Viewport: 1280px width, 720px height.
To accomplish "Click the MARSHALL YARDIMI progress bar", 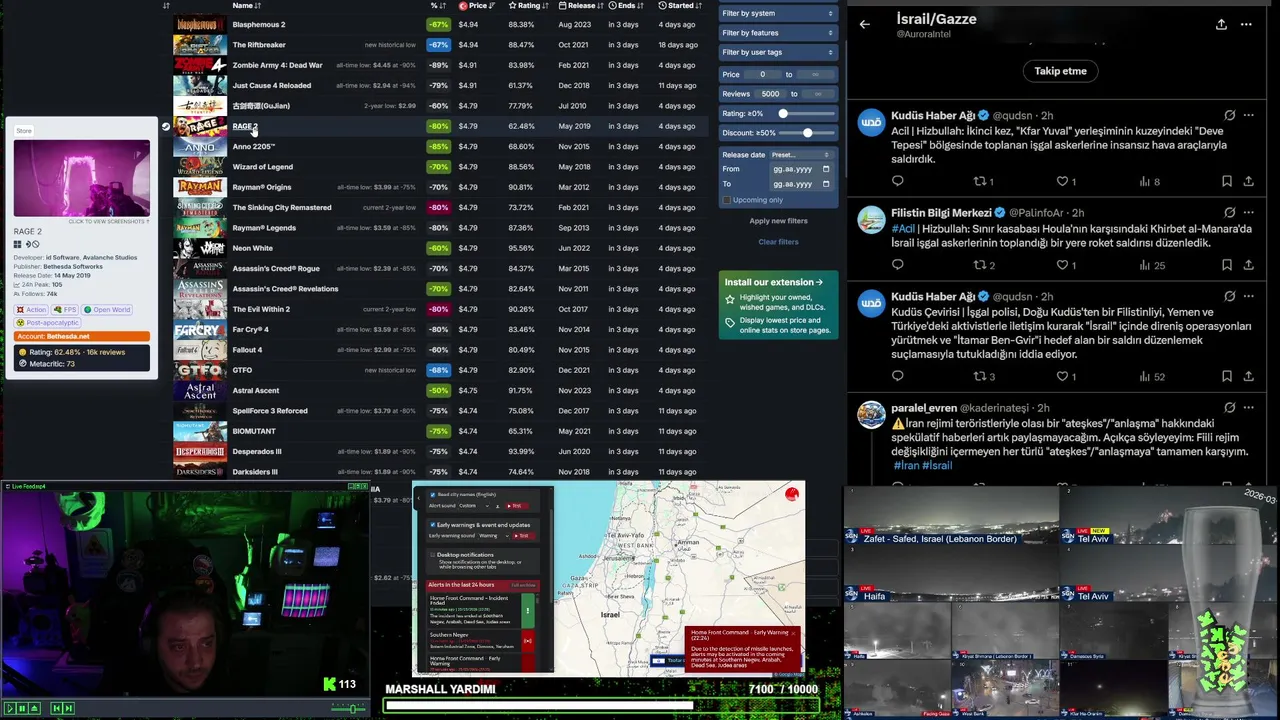I will point(601,705).
